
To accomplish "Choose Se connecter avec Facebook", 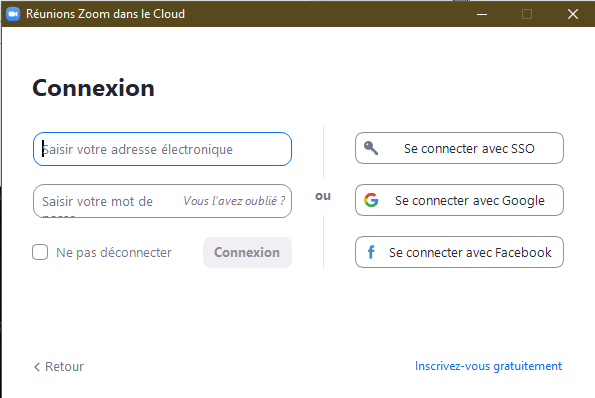I will (x=459, y=252).
